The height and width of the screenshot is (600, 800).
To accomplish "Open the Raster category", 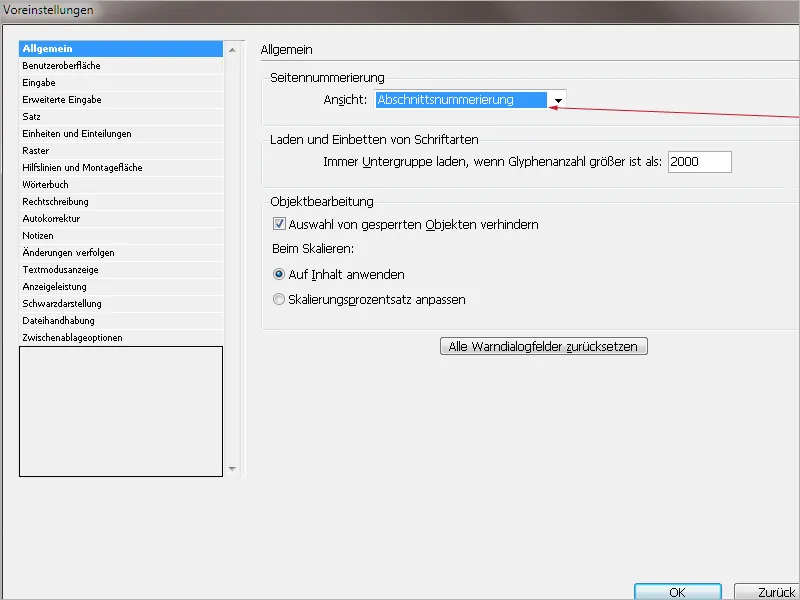I will (121, 151).
